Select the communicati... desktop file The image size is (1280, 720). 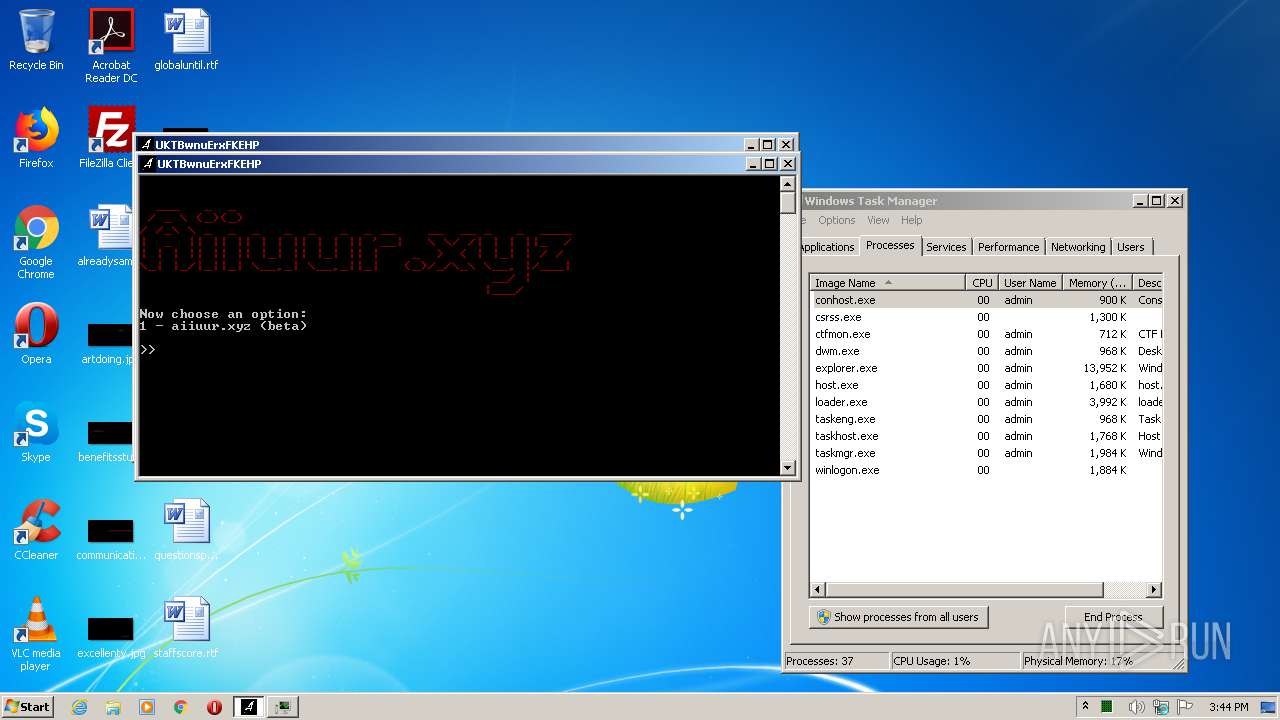click(x=111, y=538)
